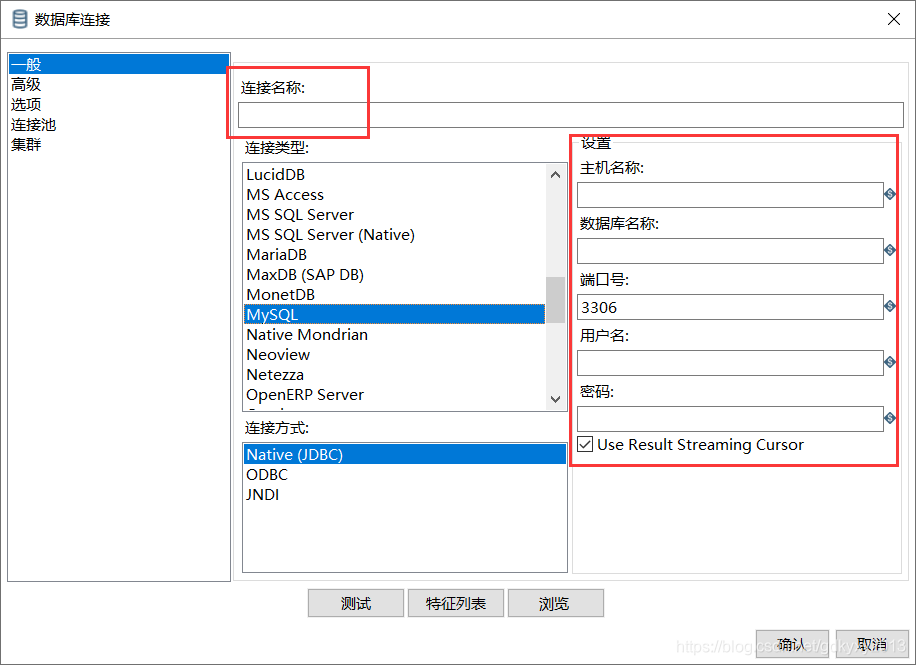
Task: Confirm with the 确认 button
Action: (x=792, y=644)
